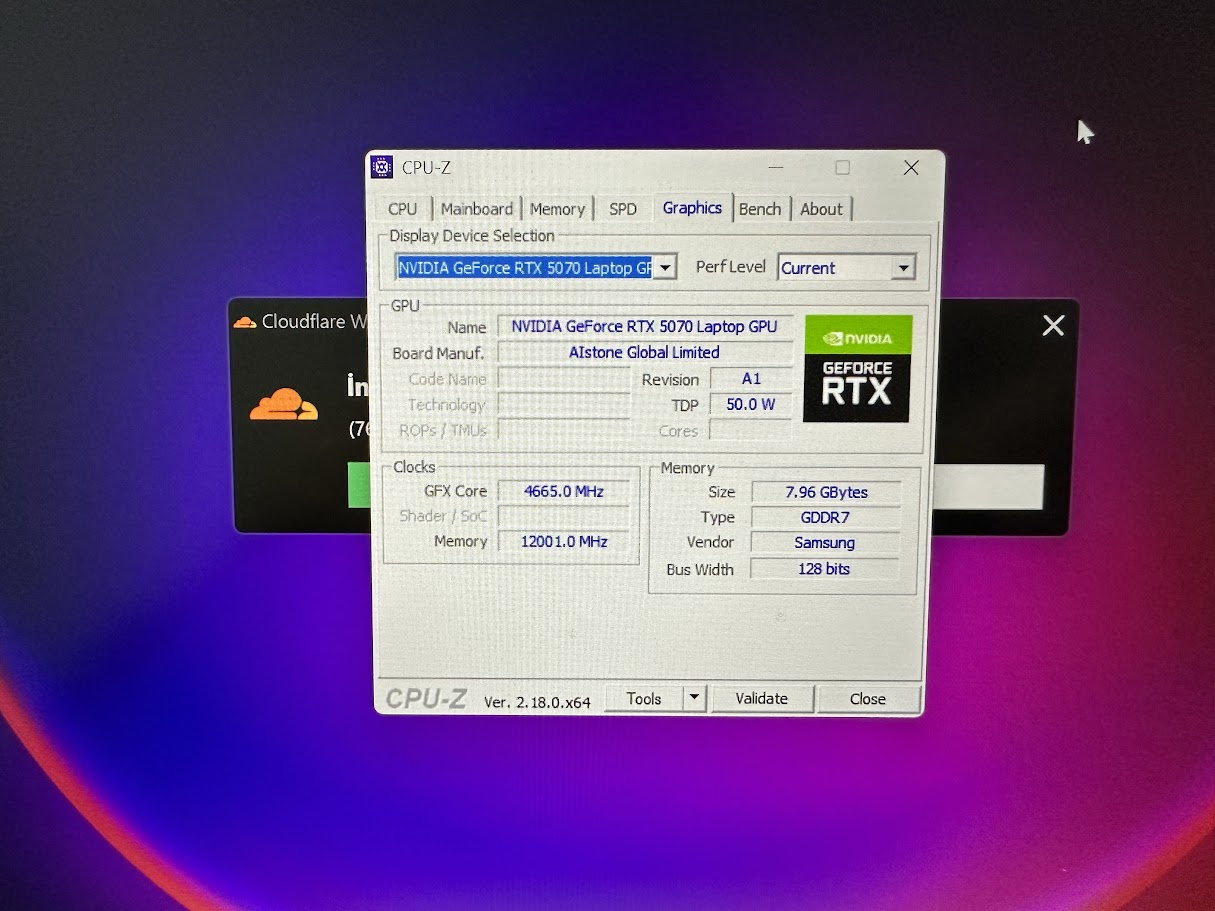
Task: Click the GPU Name field
Action: point(644,327)
